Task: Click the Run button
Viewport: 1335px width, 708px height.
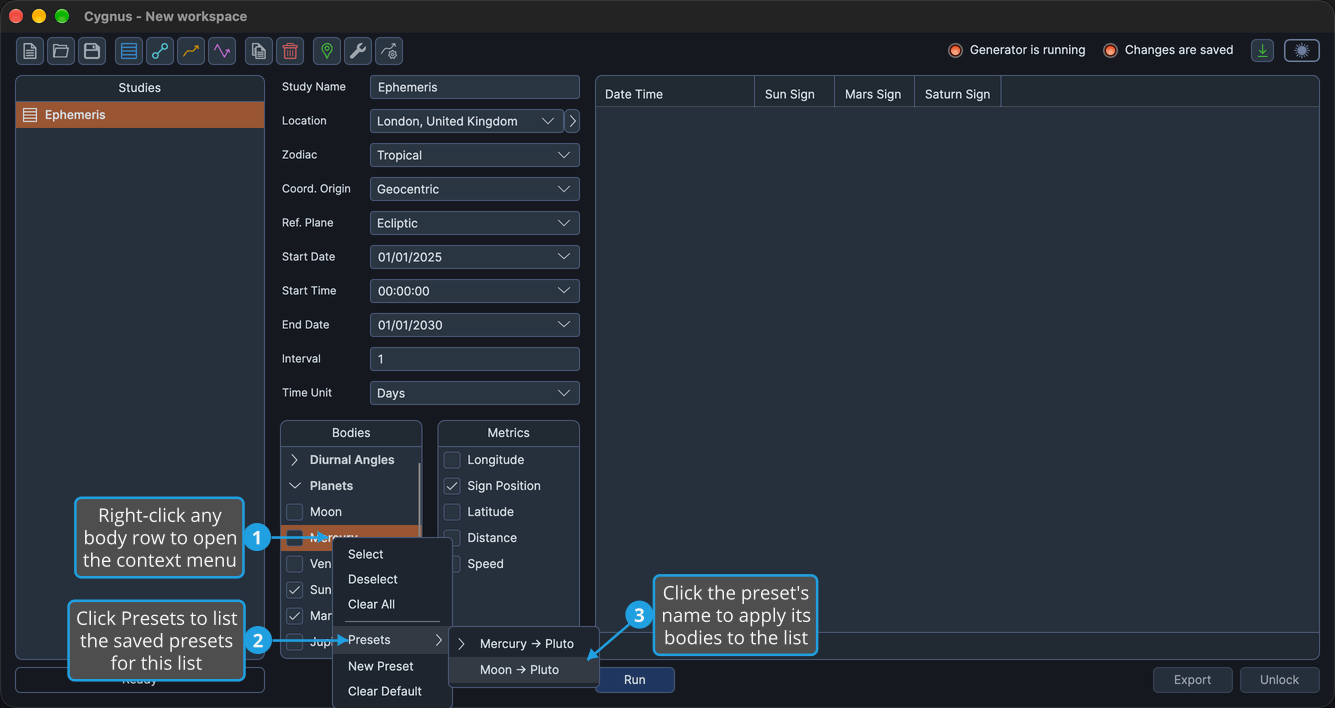Action: tap(635, 680)
